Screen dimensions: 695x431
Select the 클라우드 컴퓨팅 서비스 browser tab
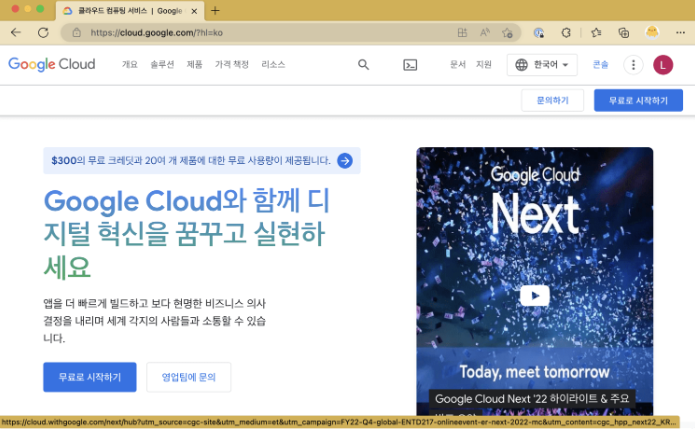pyautogui.click(x=130, y=11)
